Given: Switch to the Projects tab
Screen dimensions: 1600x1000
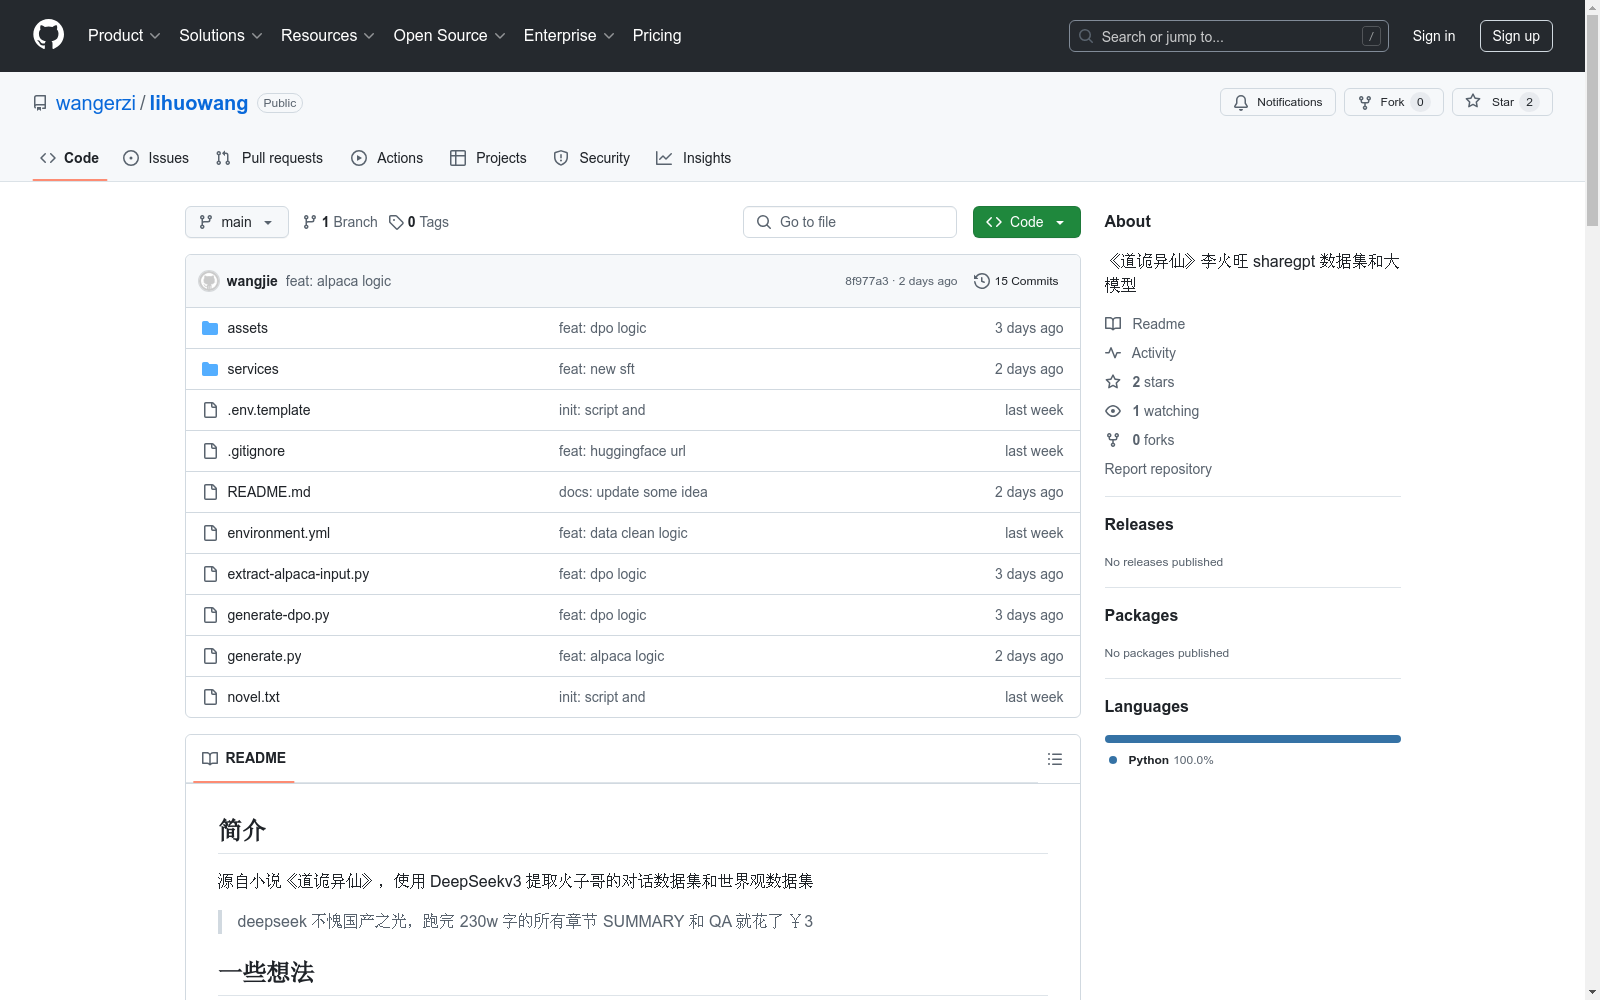Looking at the screenshot, I should [488, 158].
